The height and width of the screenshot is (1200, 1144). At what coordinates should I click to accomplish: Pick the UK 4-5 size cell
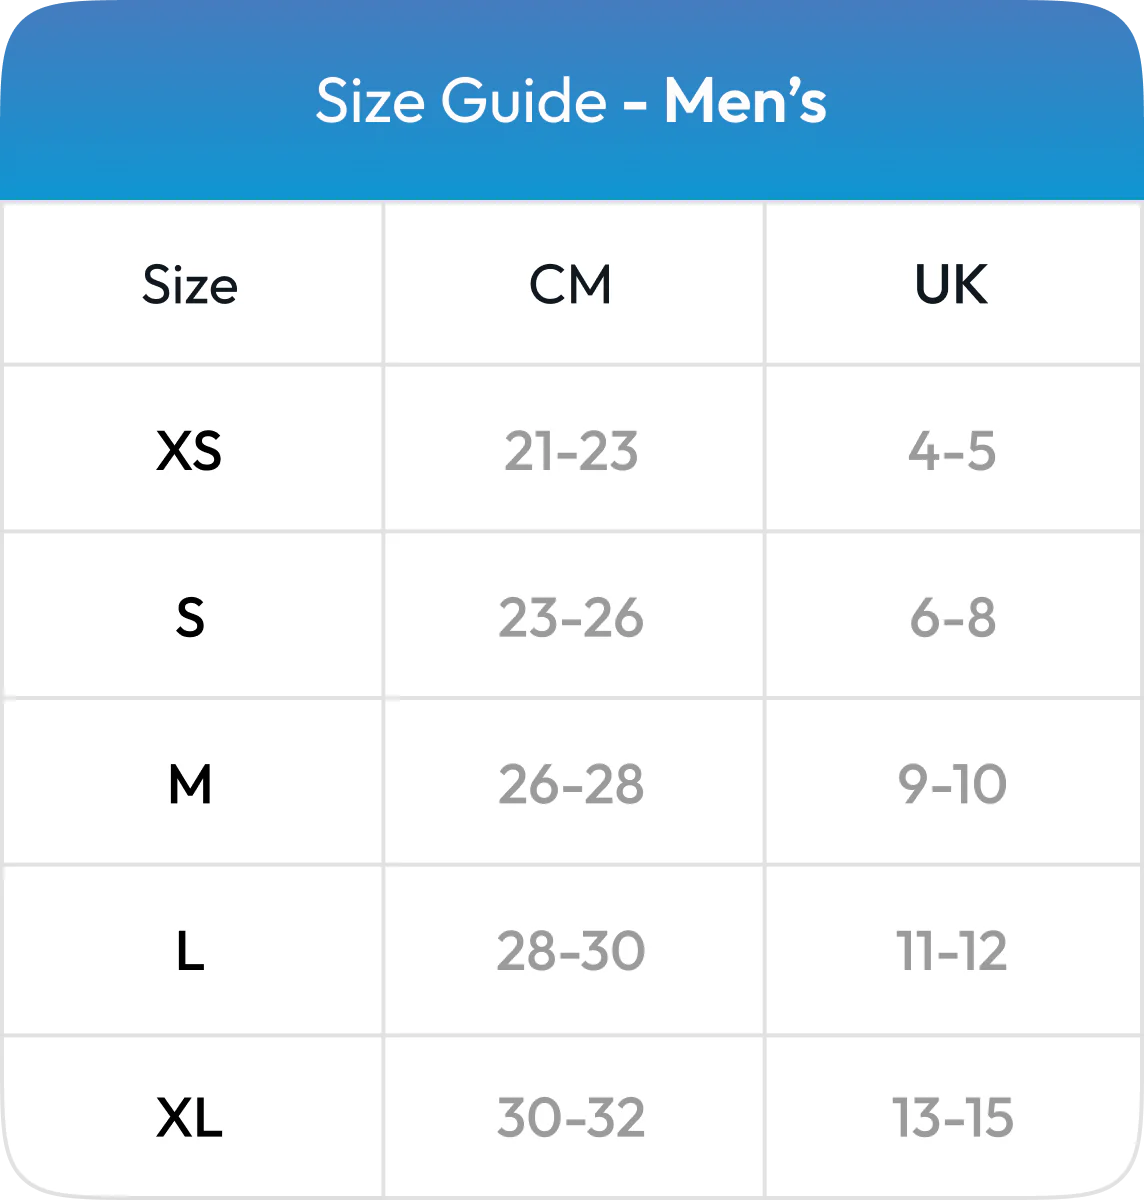point(952,452)
